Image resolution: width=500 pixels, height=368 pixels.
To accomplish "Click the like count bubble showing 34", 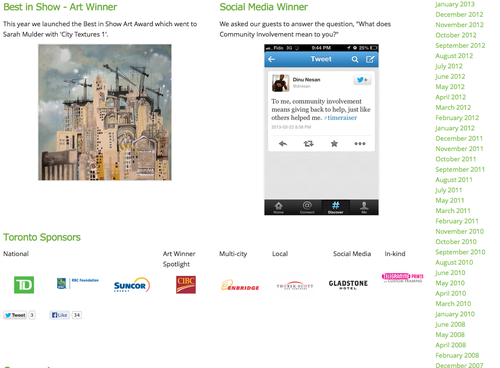I will tap(77, 315).
